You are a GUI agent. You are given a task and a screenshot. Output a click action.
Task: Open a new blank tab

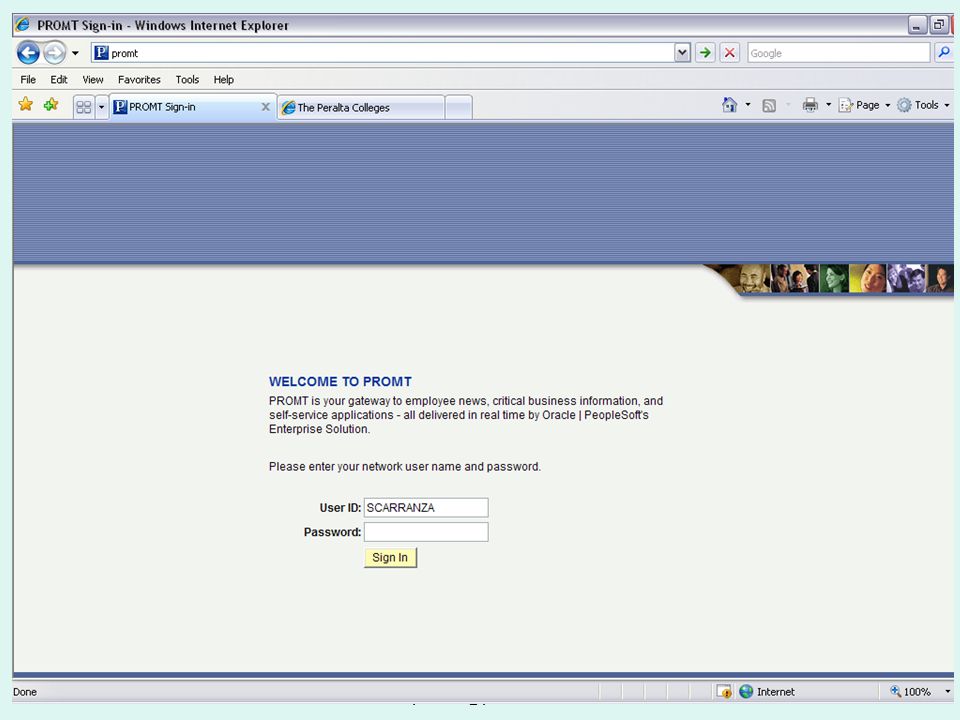pyautogui.click(x=459, y=107)
